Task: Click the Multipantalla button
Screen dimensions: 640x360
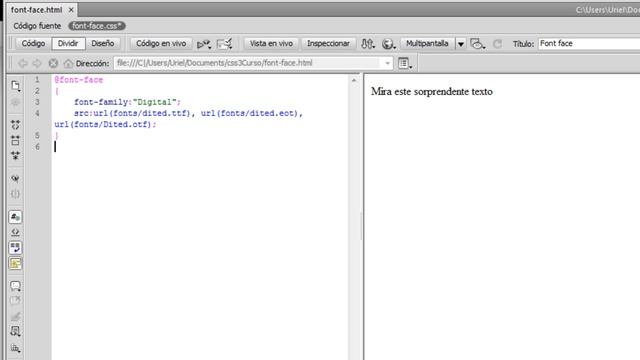Action: pos(427,43)
